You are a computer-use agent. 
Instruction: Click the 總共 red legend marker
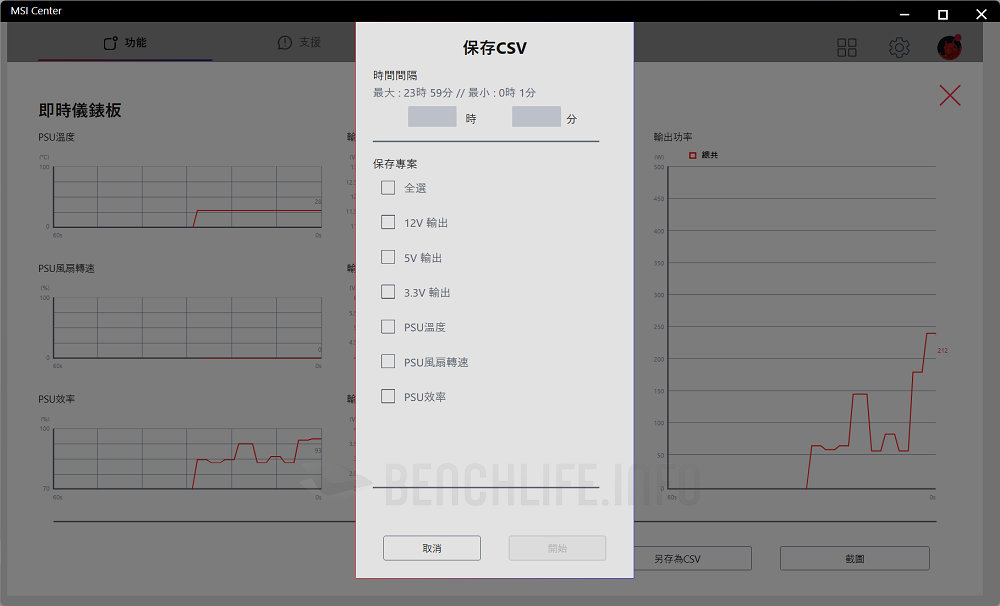pyautogui.click(x=691, y=155)
